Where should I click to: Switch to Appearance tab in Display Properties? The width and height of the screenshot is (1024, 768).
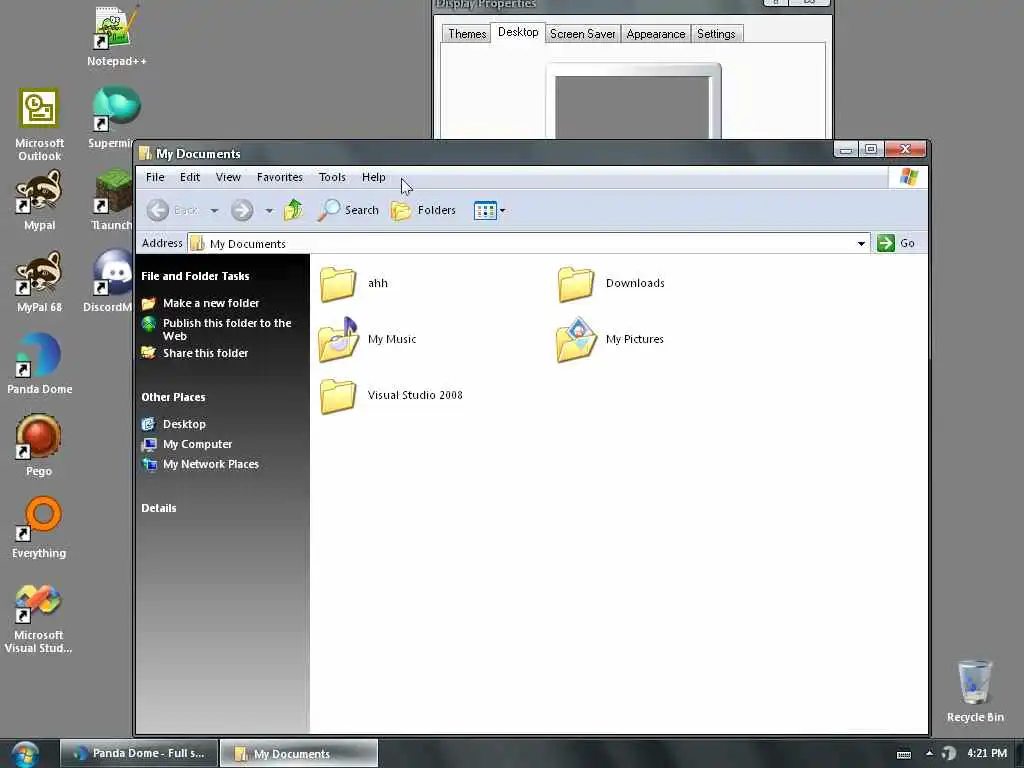(x=656, y=34)
